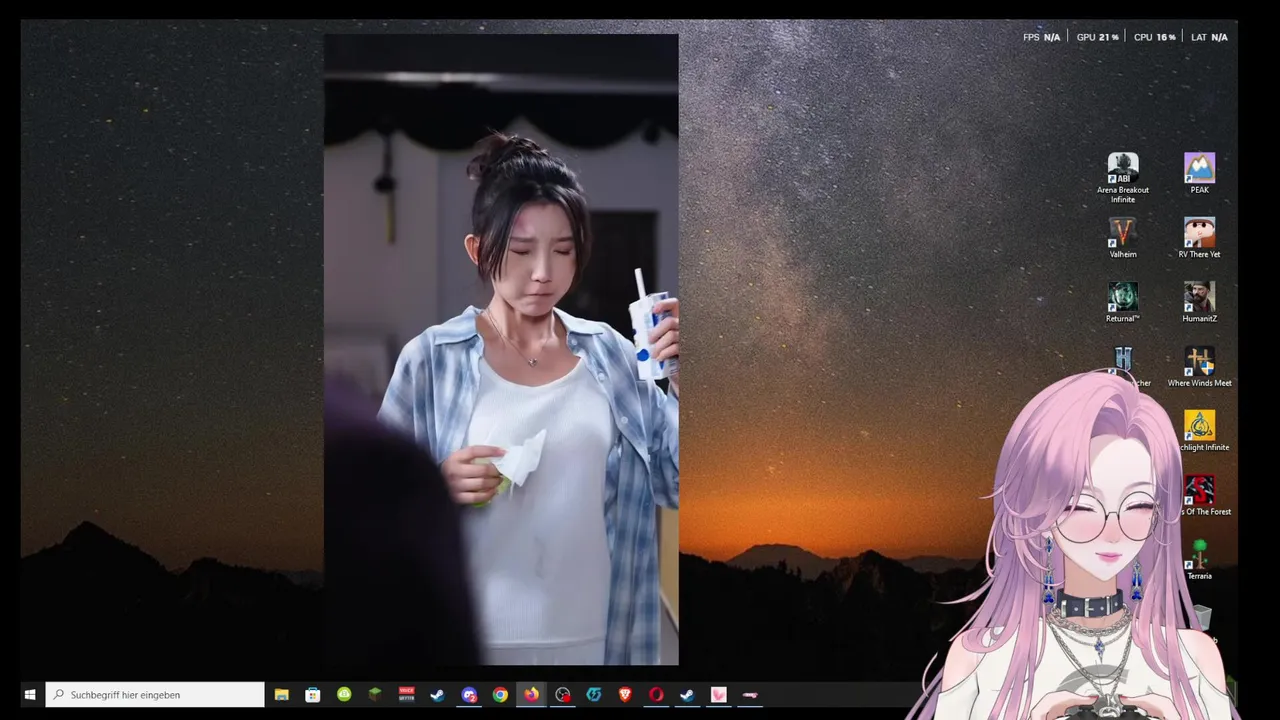Select the HumanitZ desktop icon
This screenshot has width=1280, height=720.
click(1199, 302)
